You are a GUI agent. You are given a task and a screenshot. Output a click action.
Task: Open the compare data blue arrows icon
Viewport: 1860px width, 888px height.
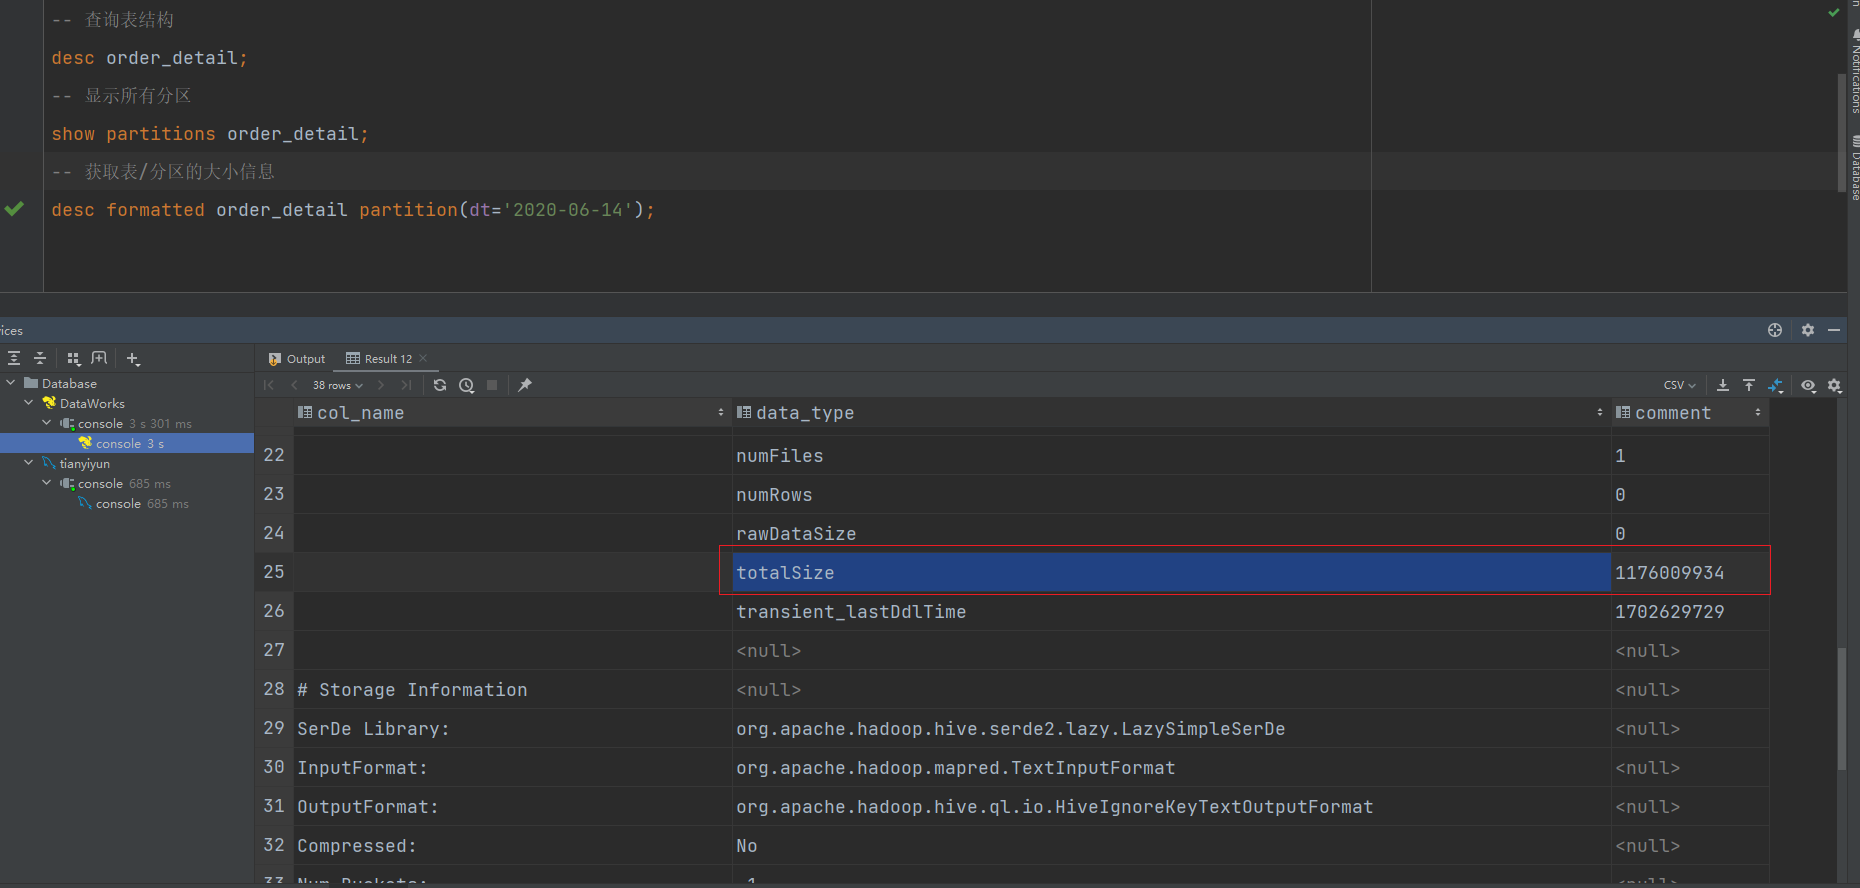coord(1776,385)
